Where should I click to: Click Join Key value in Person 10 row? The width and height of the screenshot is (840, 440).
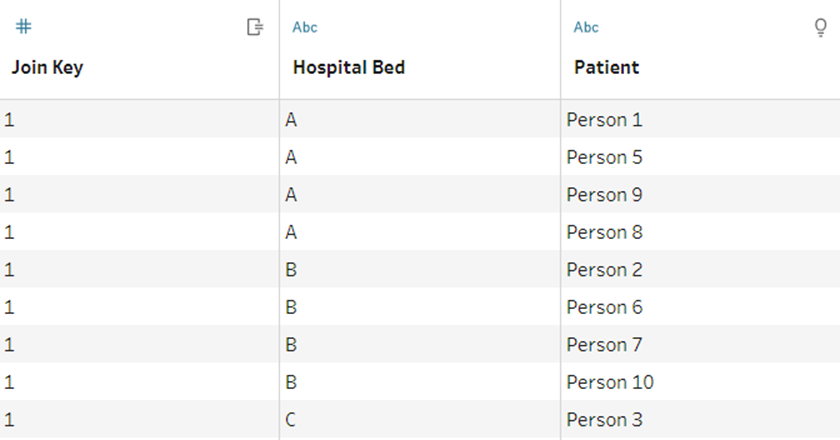10,382
